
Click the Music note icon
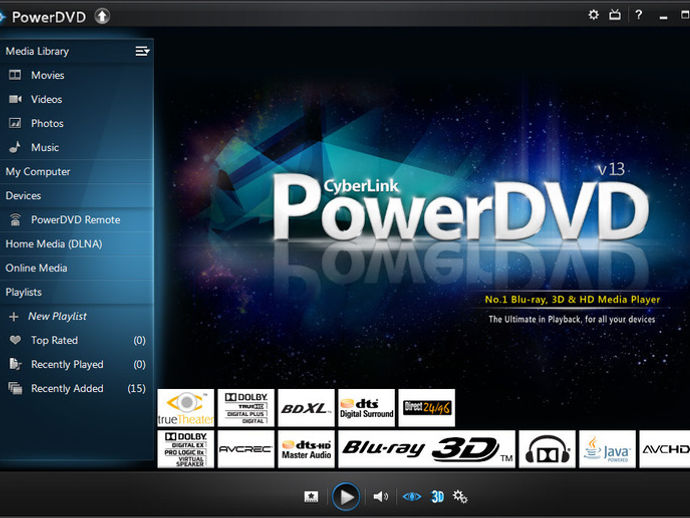15,147
